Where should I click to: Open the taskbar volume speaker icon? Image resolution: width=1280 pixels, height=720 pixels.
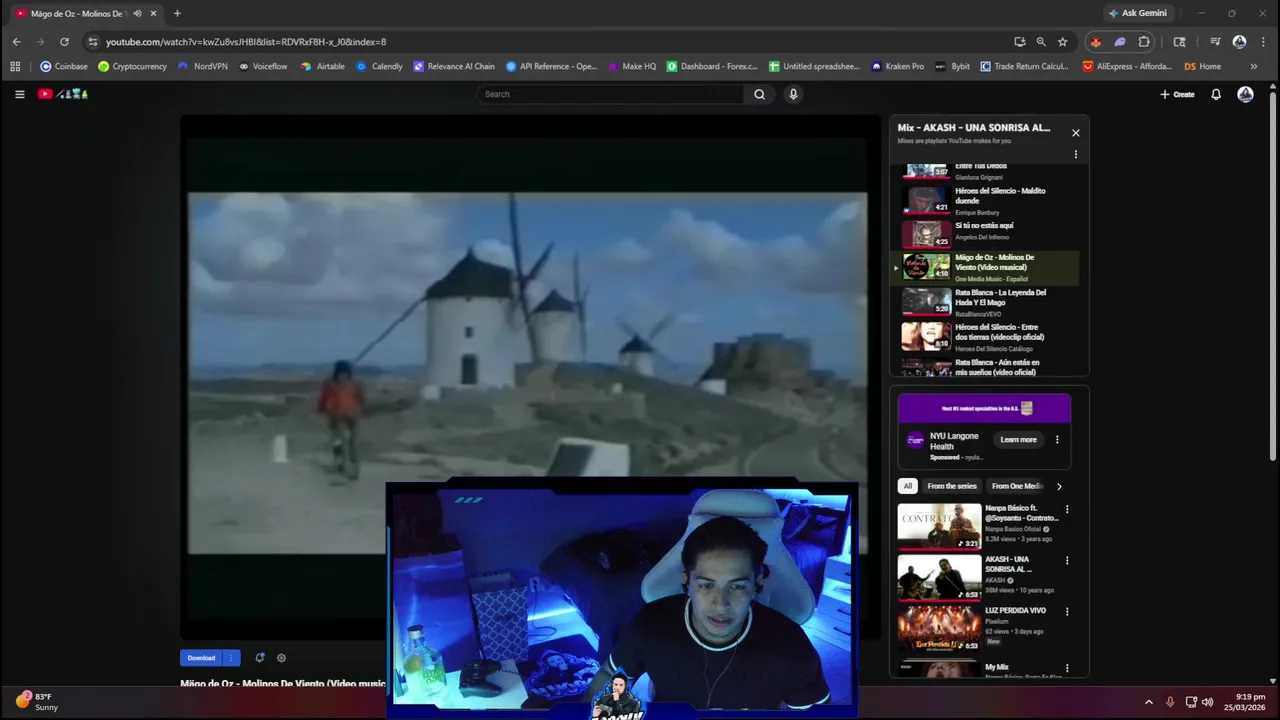point(1207,702)
